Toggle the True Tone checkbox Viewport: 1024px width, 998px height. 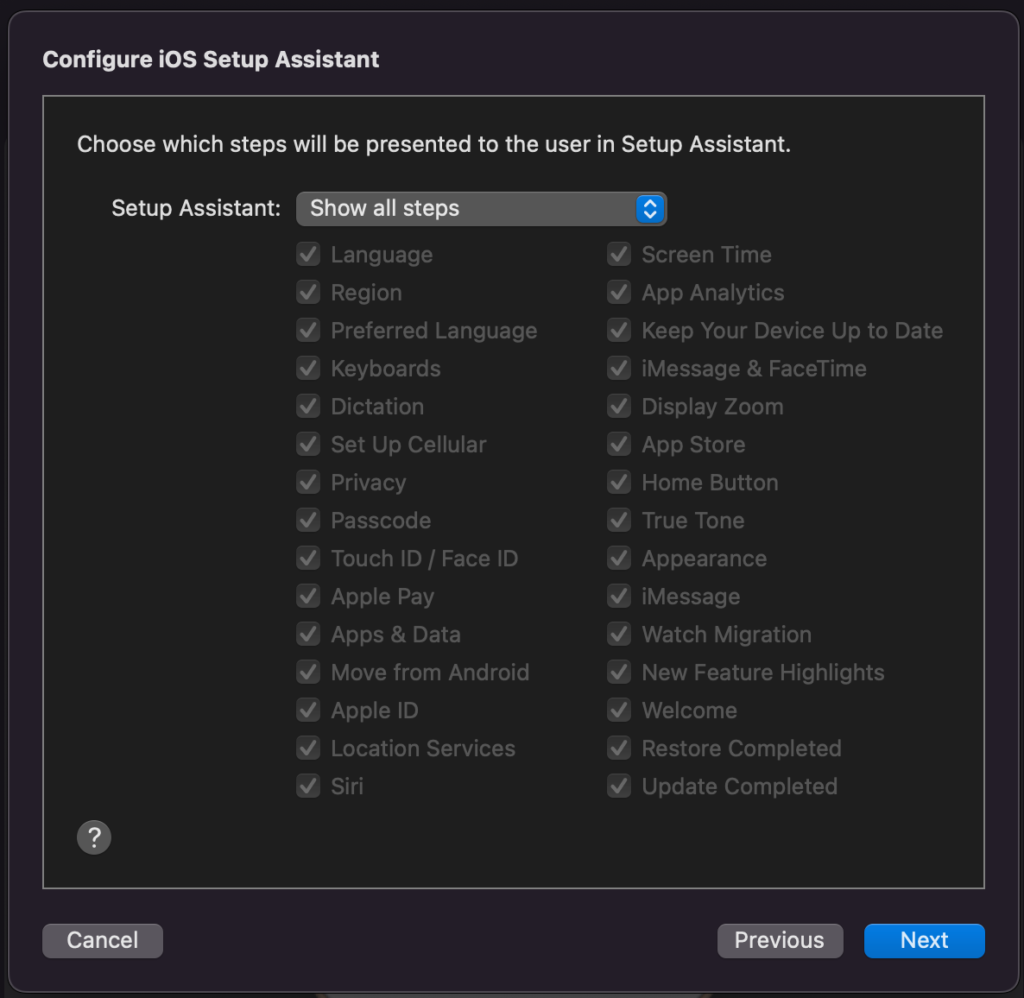click(x=618, y=520)
